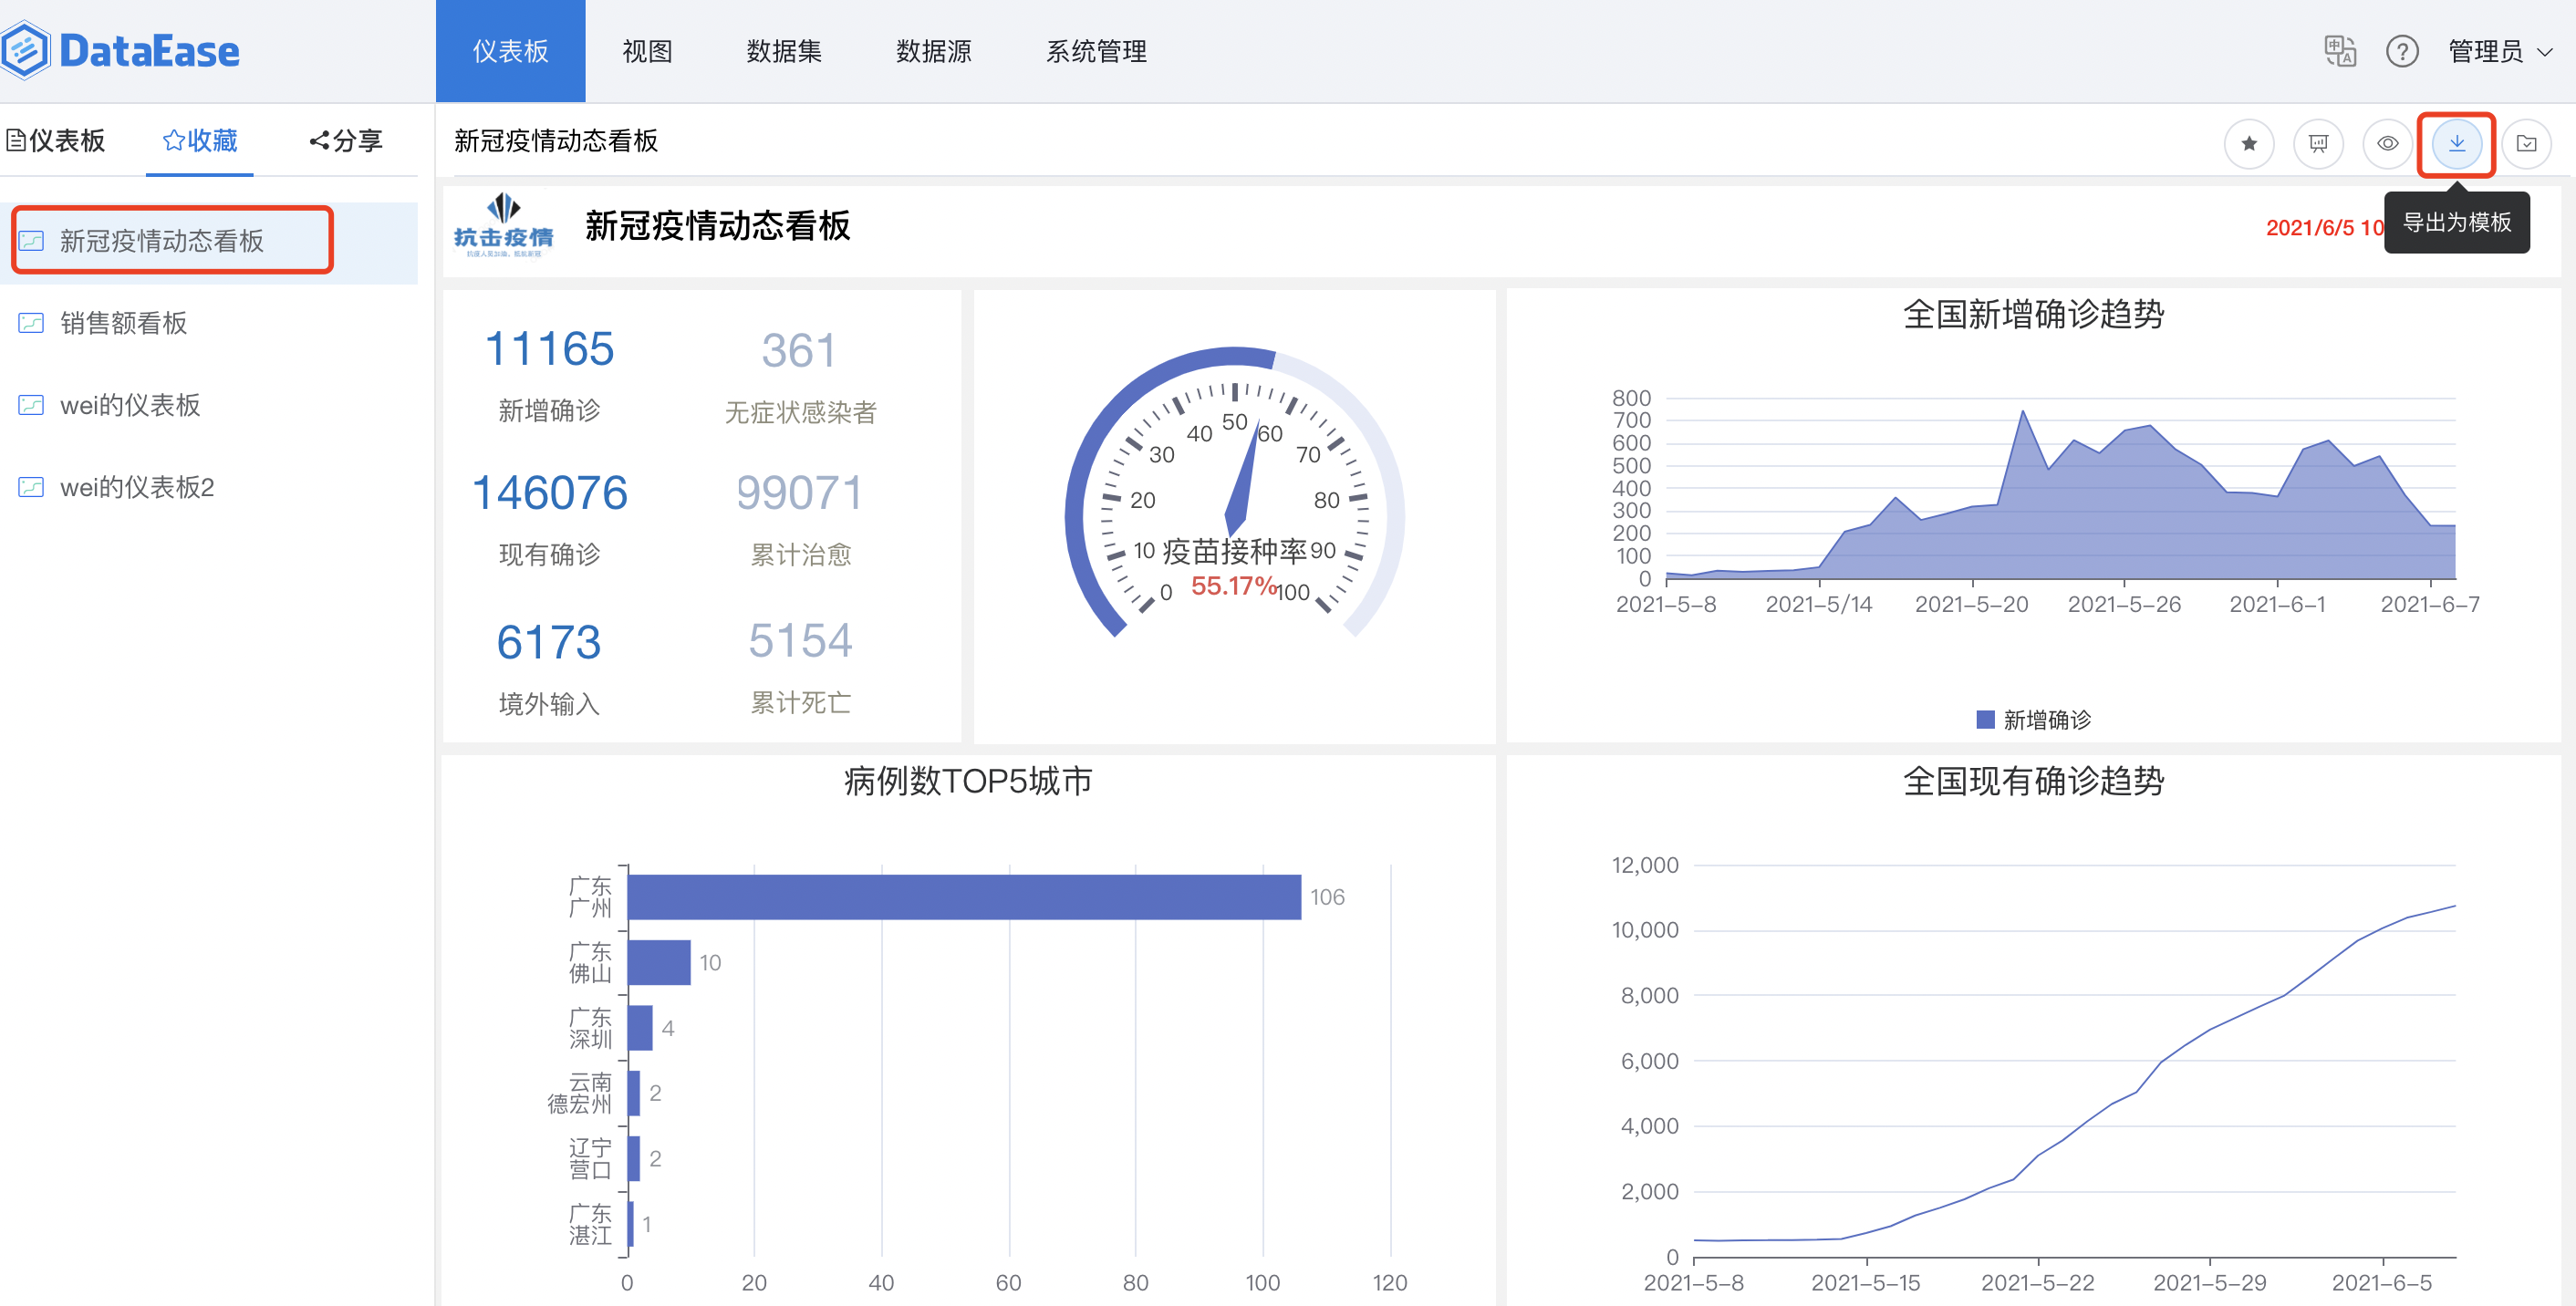
Task: Click the 361 无症状感染者 value
Action: 799,350
